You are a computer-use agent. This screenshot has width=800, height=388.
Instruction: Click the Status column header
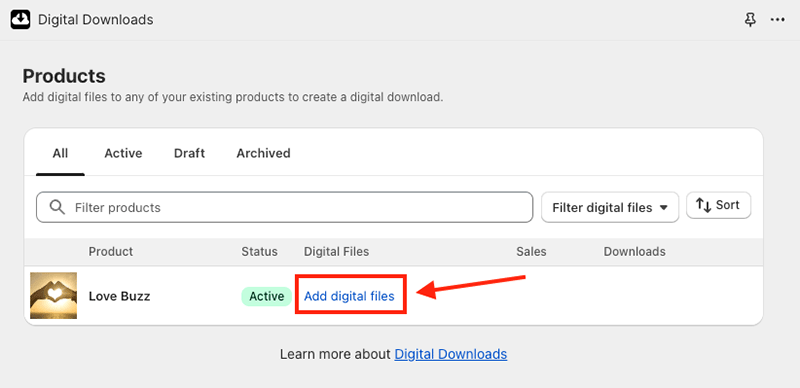point(259,252)
